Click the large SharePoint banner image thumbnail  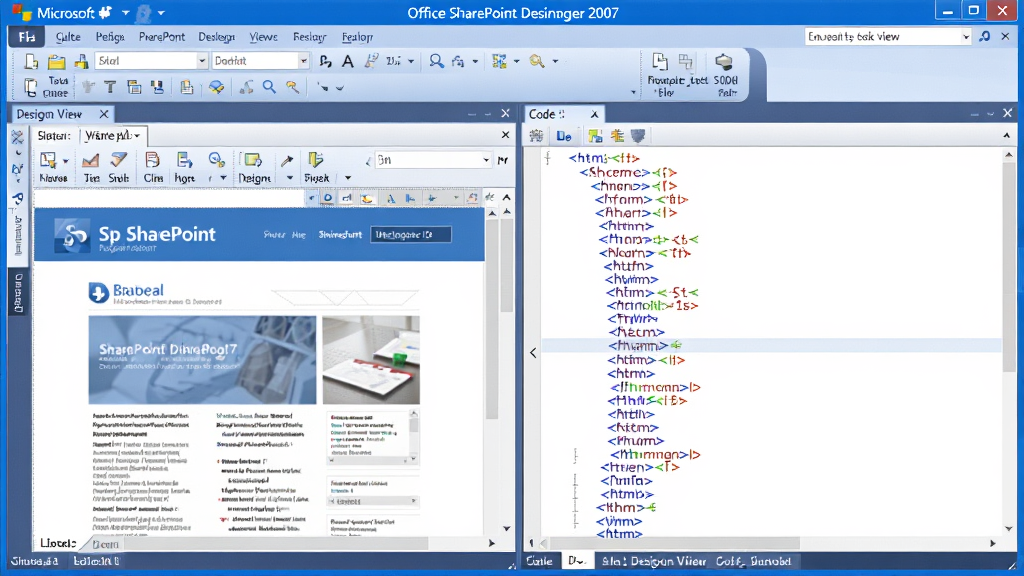[202, 360]
